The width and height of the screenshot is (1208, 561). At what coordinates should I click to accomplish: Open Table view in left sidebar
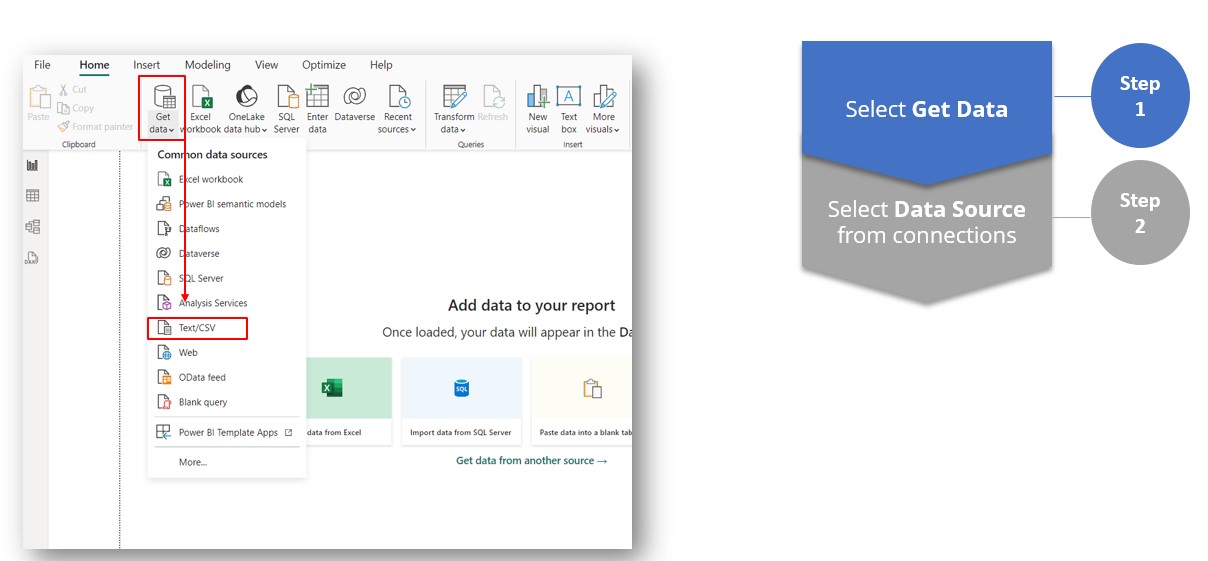pos(32,196)
